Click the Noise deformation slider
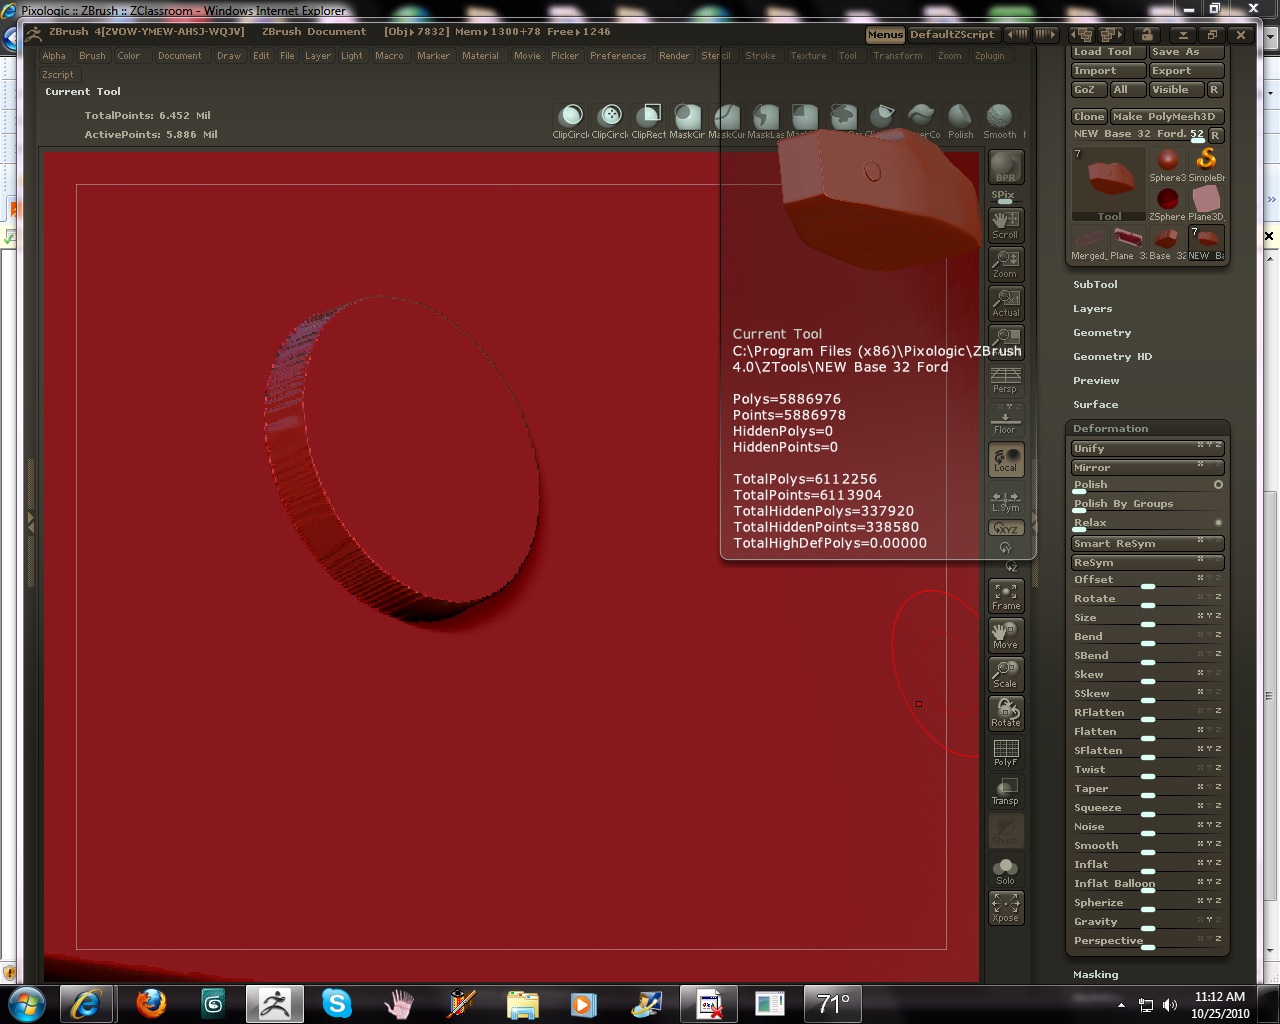Viewport: 1280px width, 1024px height. (x=1148, y=827)
